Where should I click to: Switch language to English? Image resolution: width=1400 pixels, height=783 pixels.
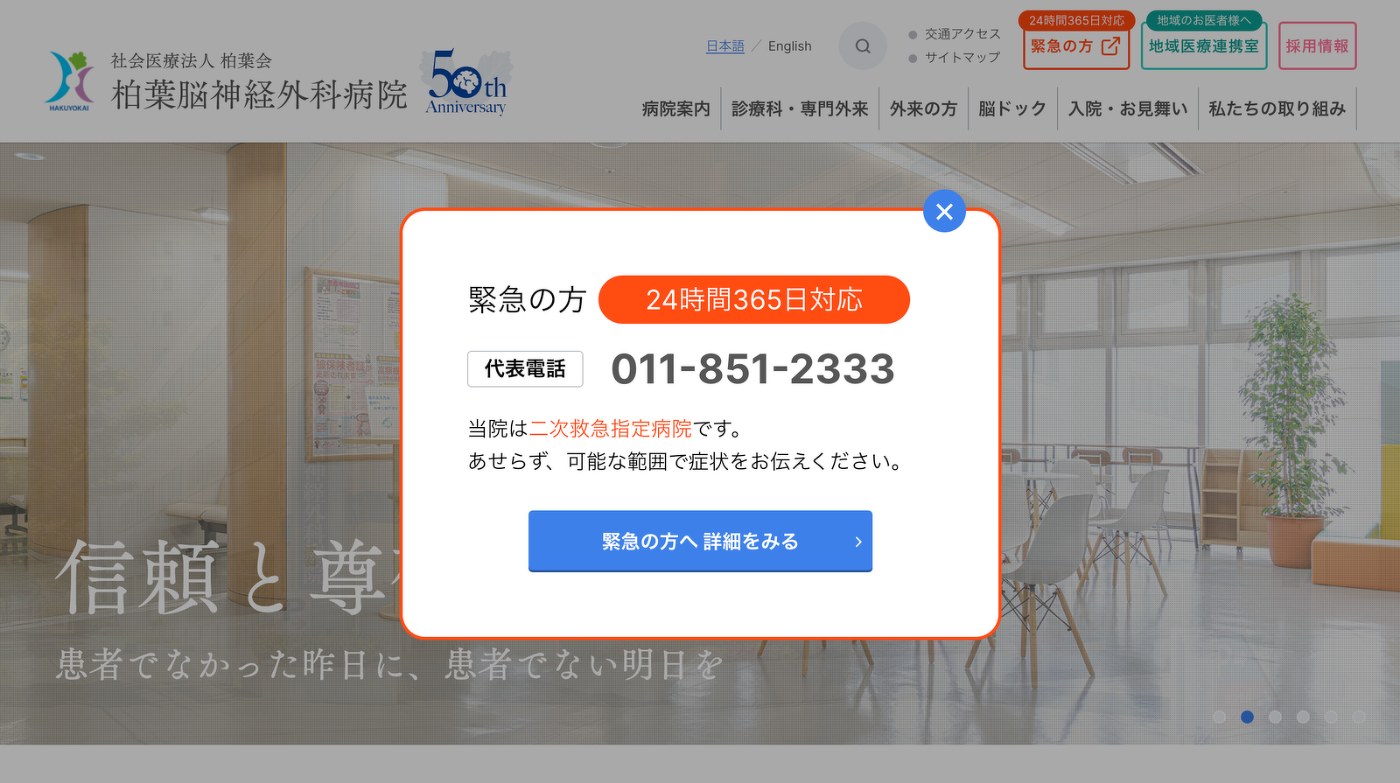point(790,46)
